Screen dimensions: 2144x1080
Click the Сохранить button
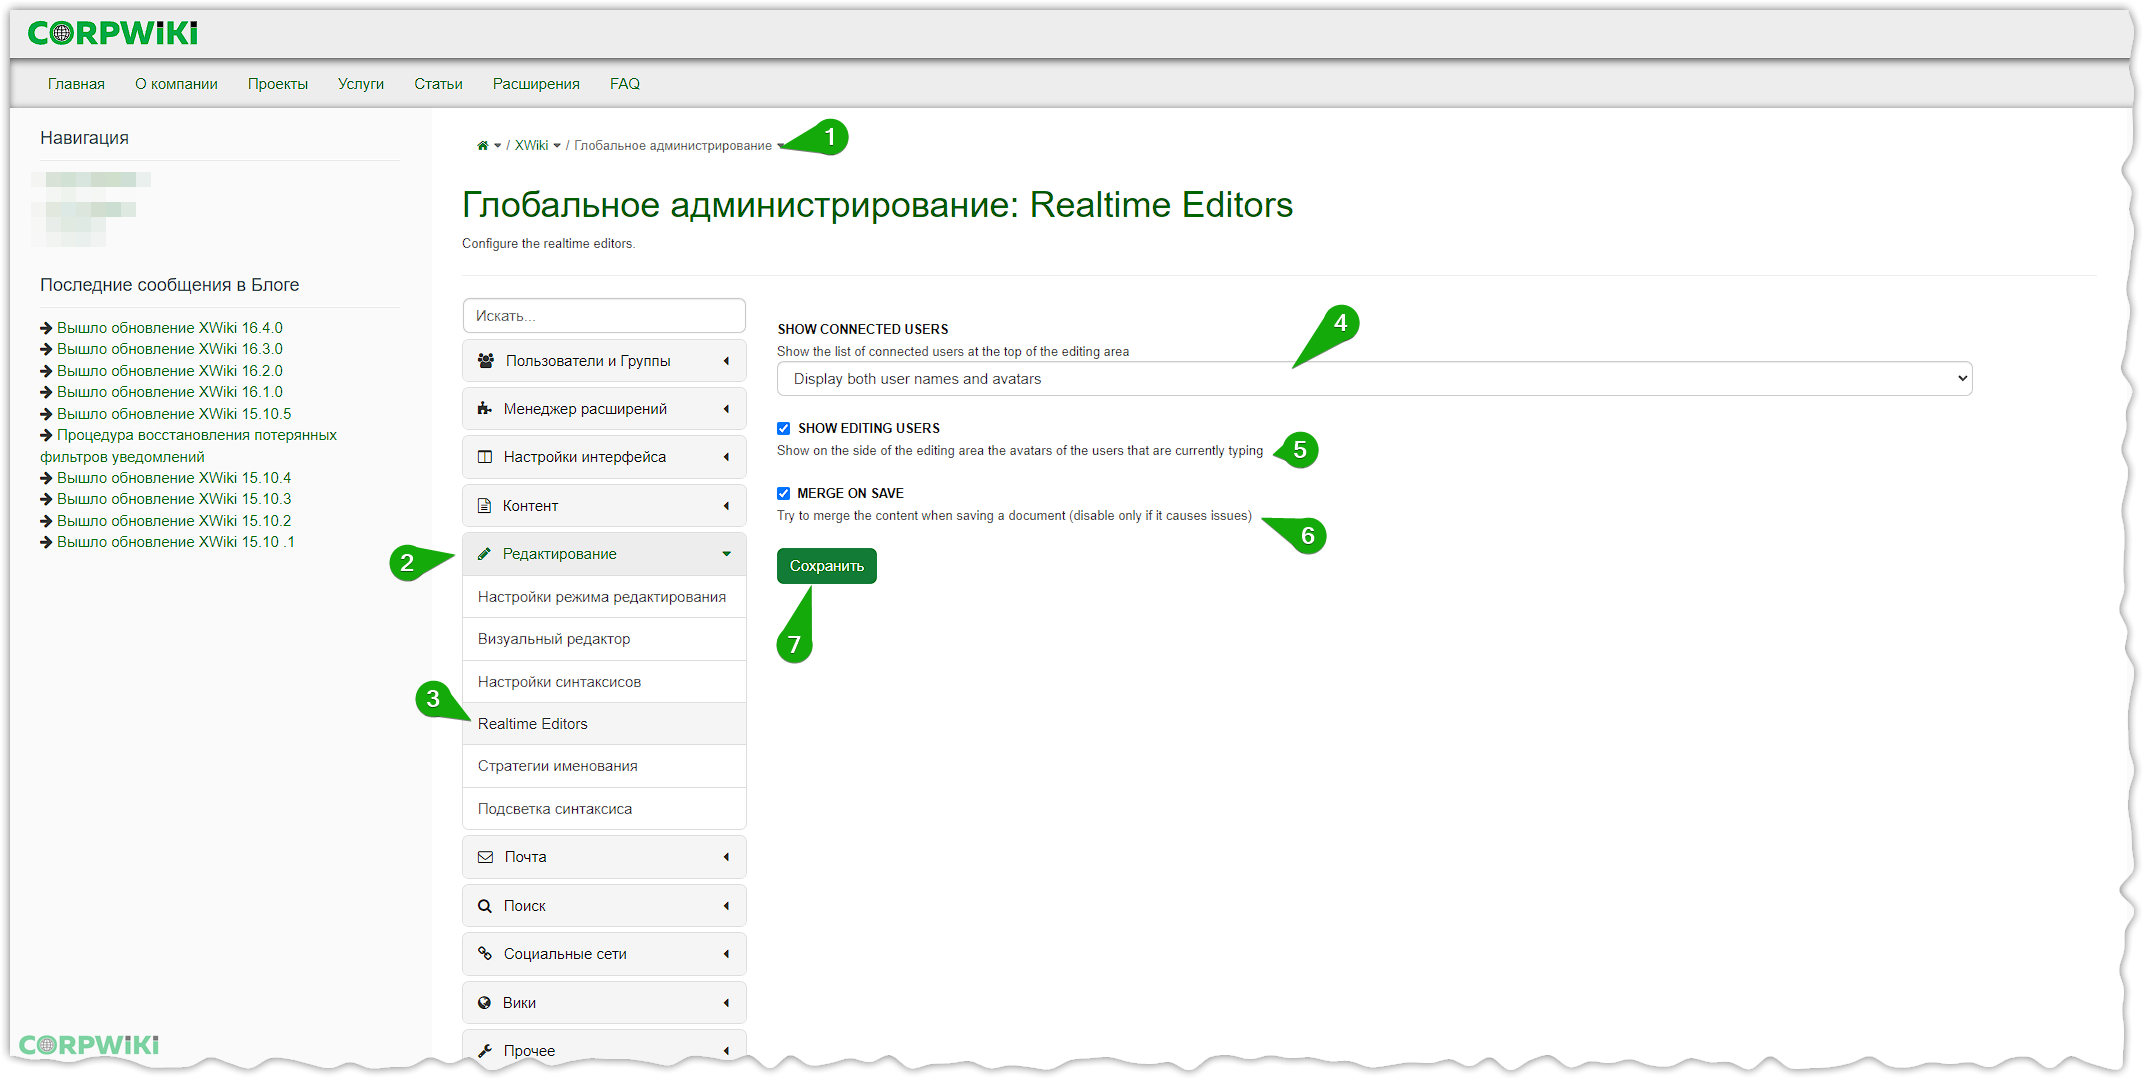point(827,566)
